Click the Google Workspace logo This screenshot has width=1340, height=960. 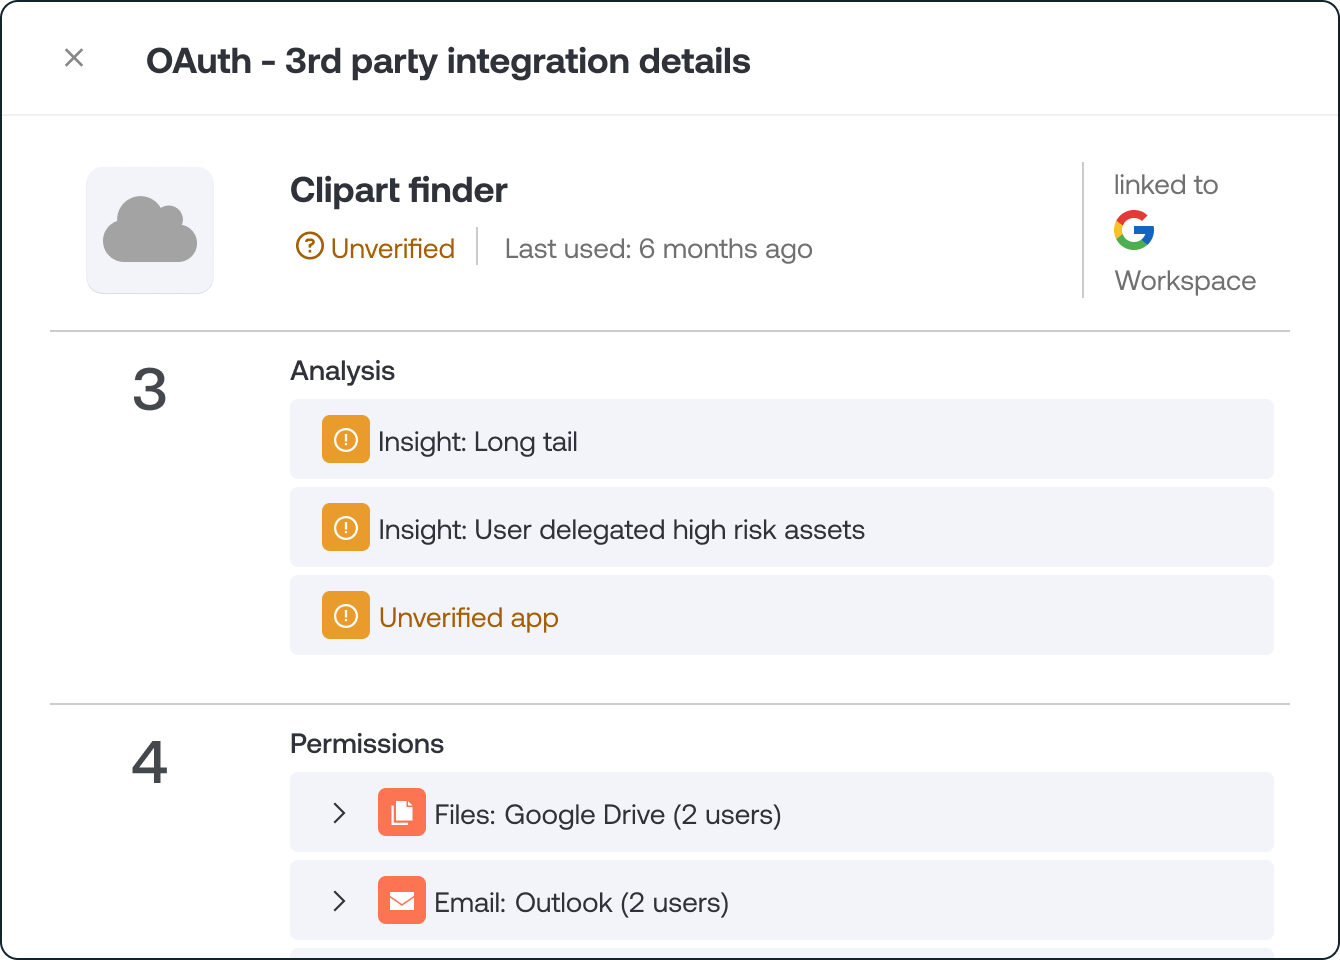point(1134,231)
